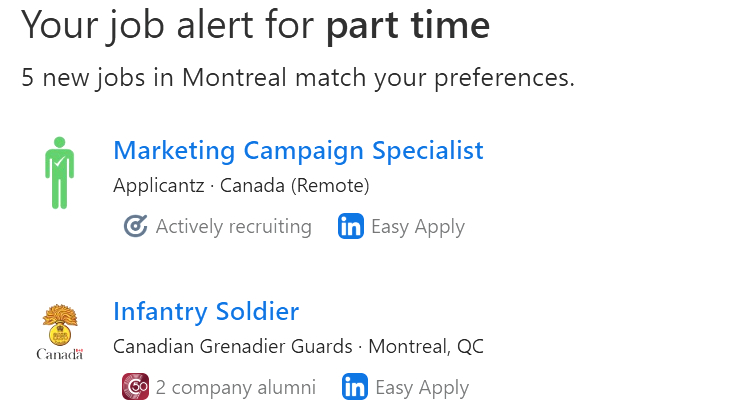Click 'Your job alert for' heading text

(x=168, y=25)
